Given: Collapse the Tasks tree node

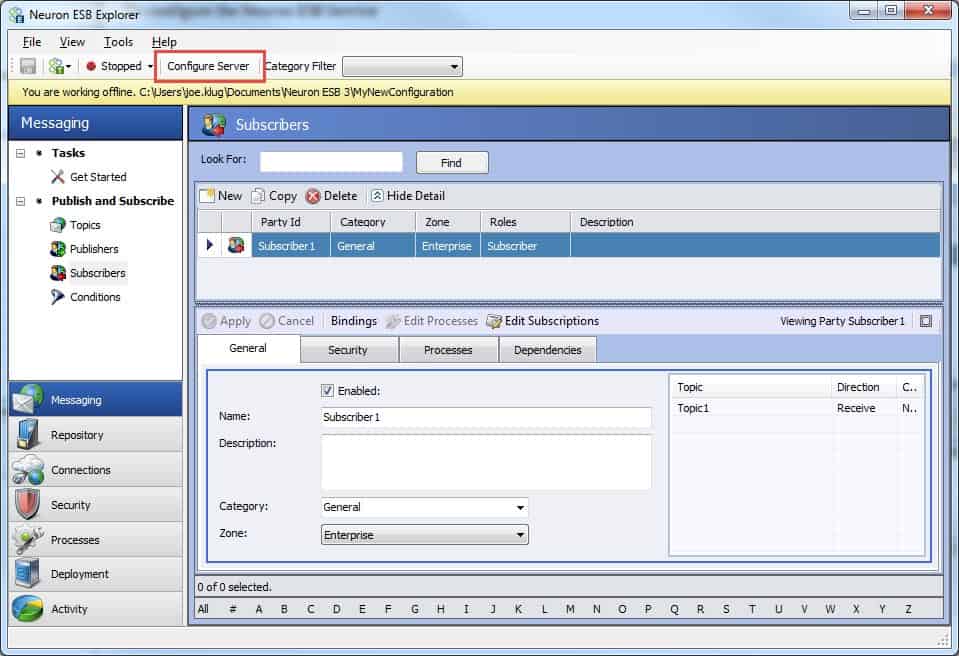Looking at the screenshot, I should (x=20, y=153).
